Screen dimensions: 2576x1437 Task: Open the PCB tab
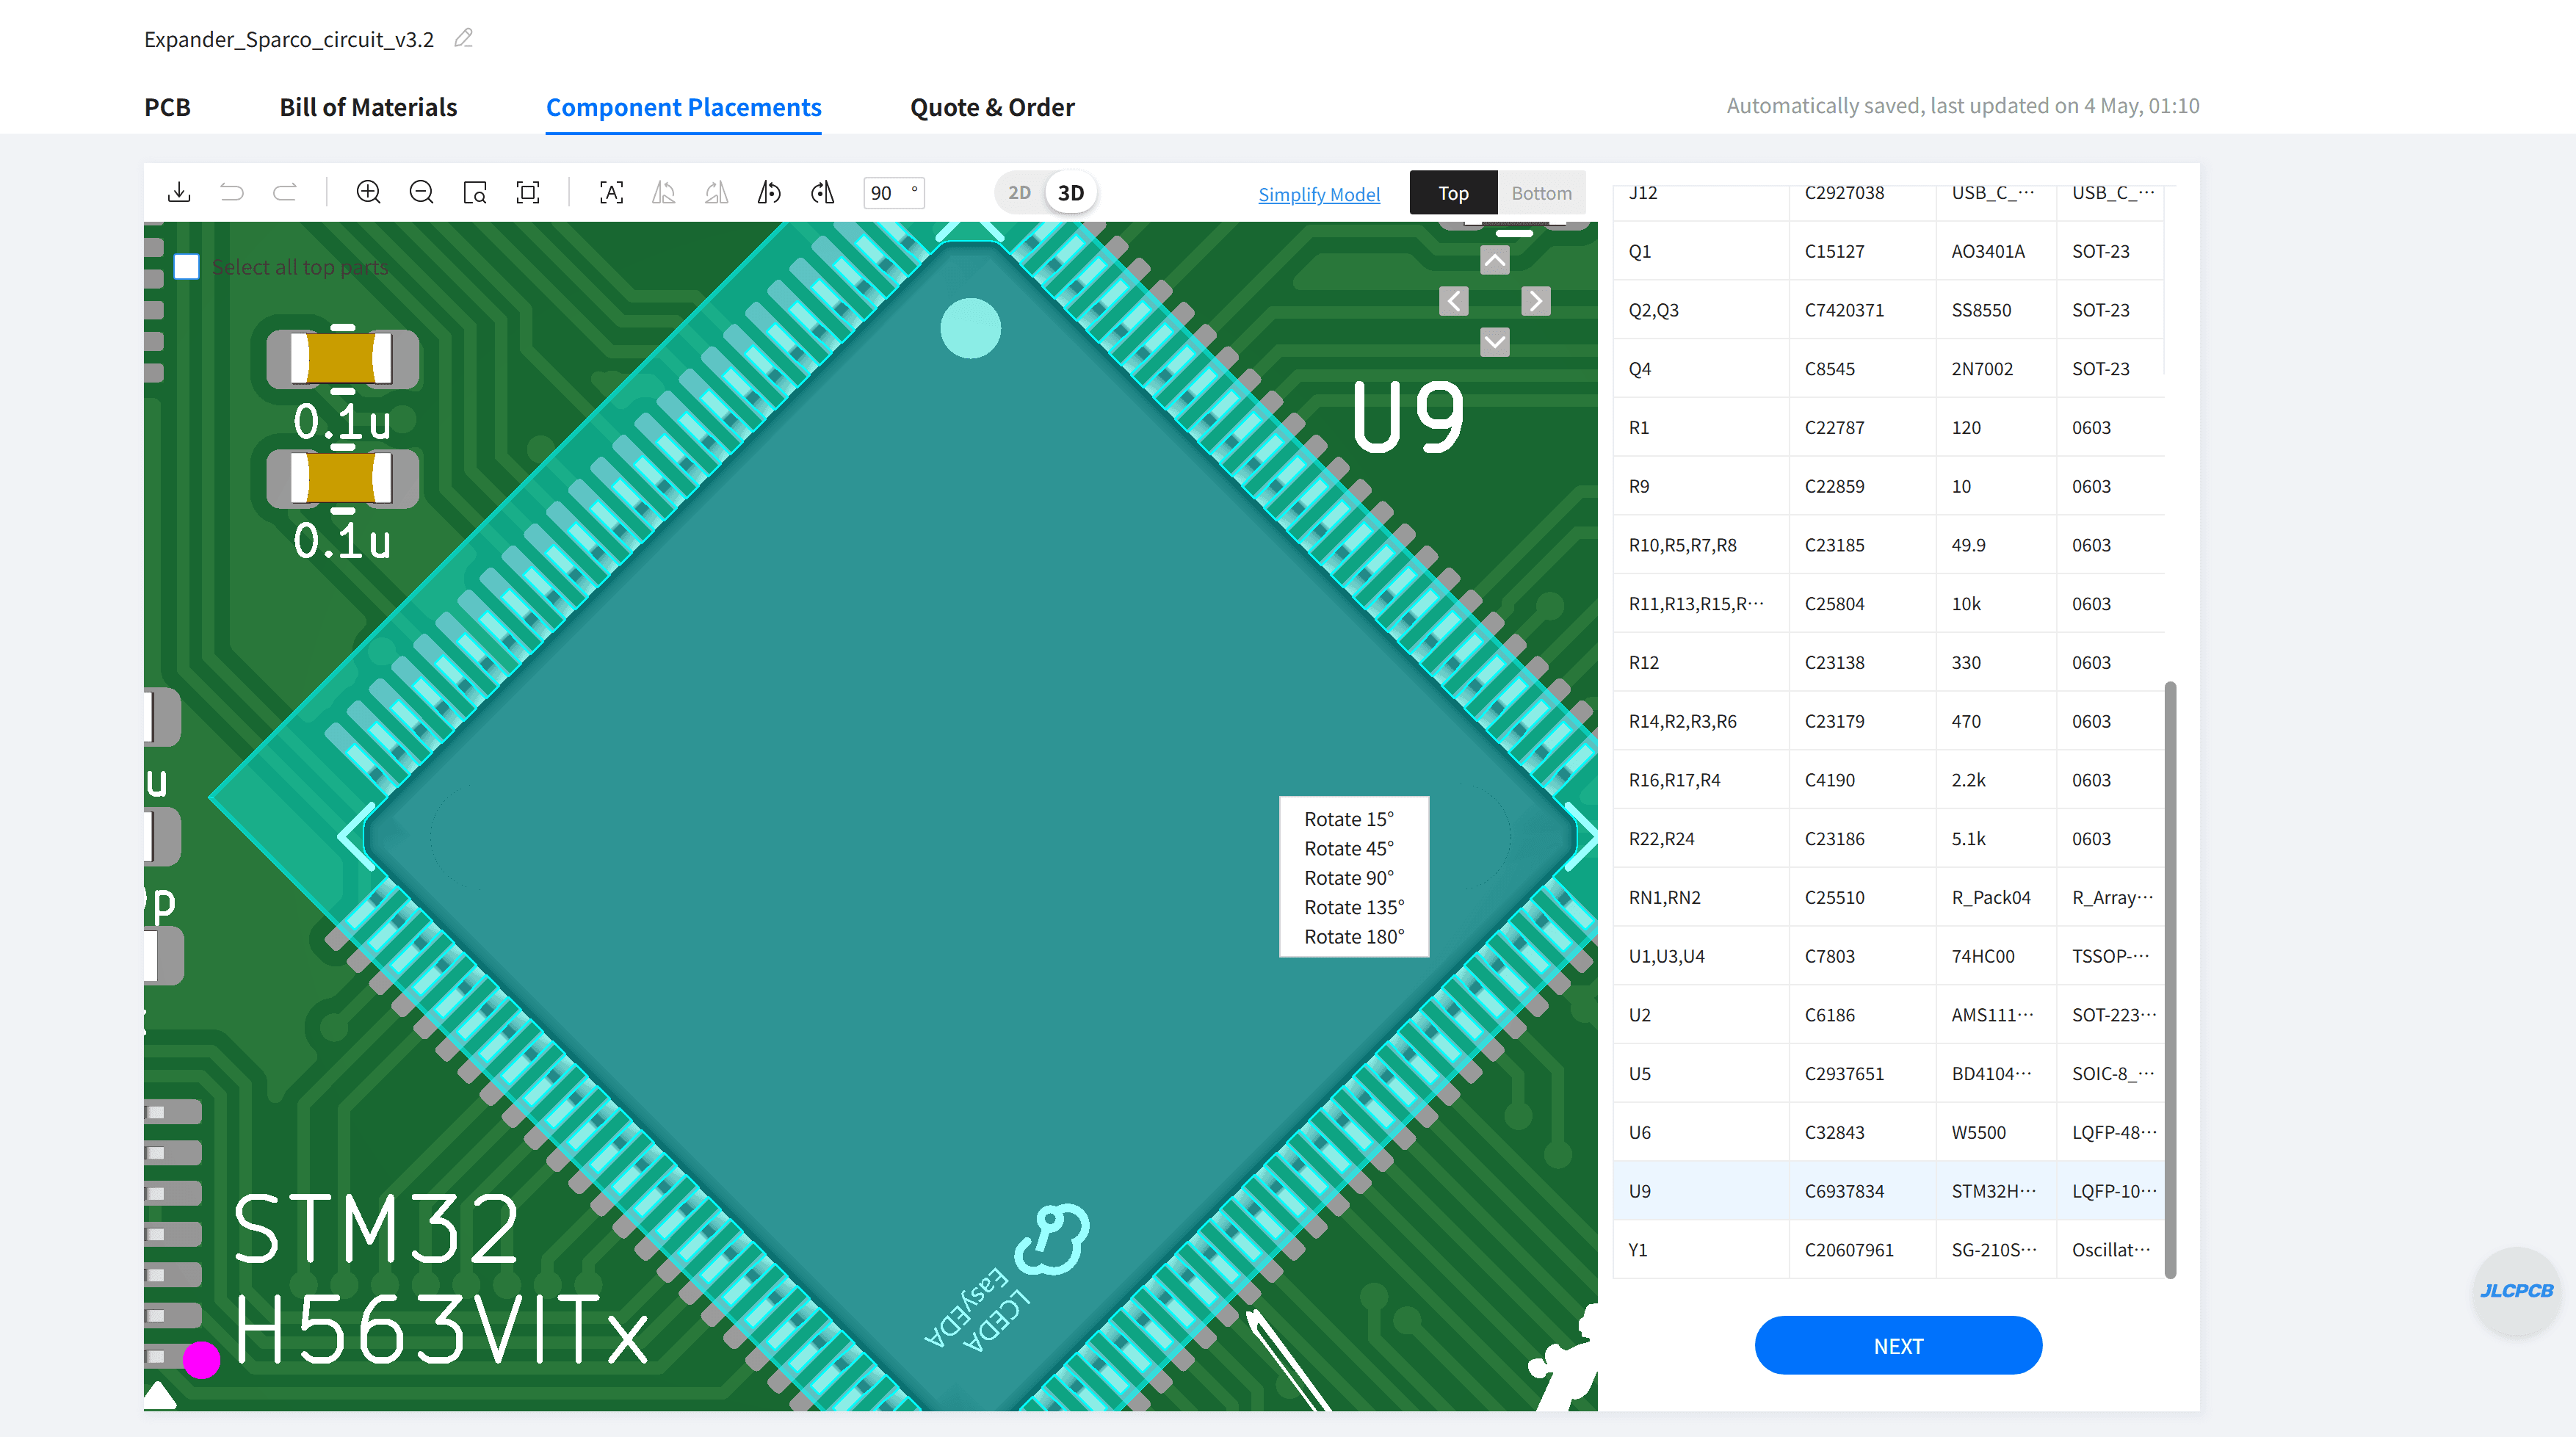click(x=167, y=107)
